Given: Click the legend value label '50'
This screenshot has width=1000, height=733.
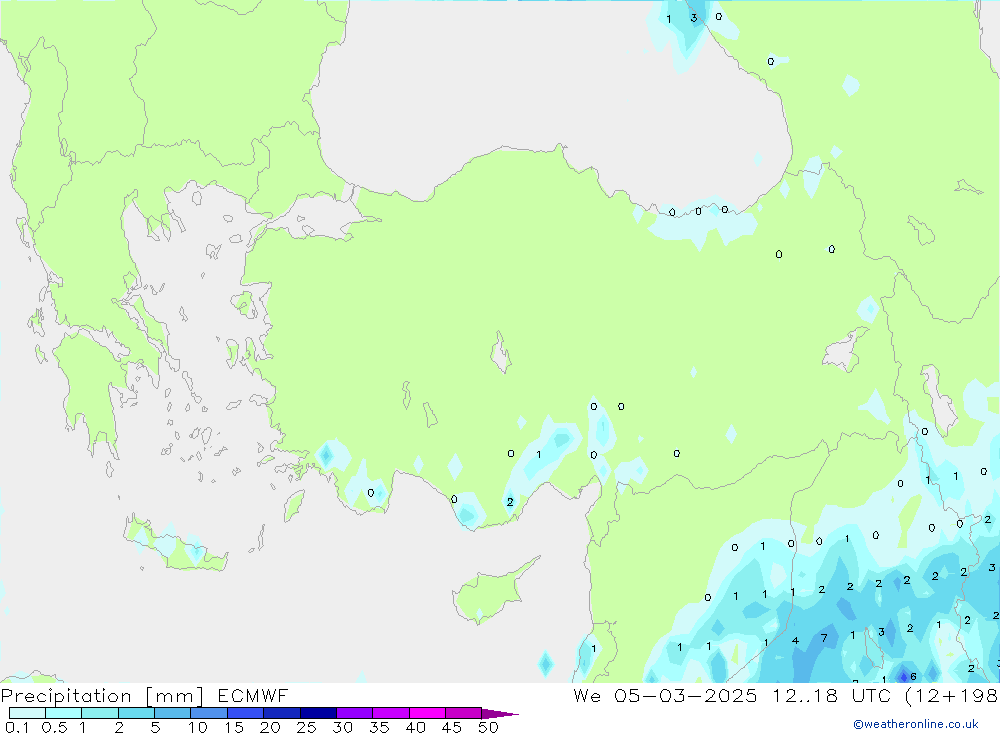Looking at the screenshot, I should pos(488,727).
